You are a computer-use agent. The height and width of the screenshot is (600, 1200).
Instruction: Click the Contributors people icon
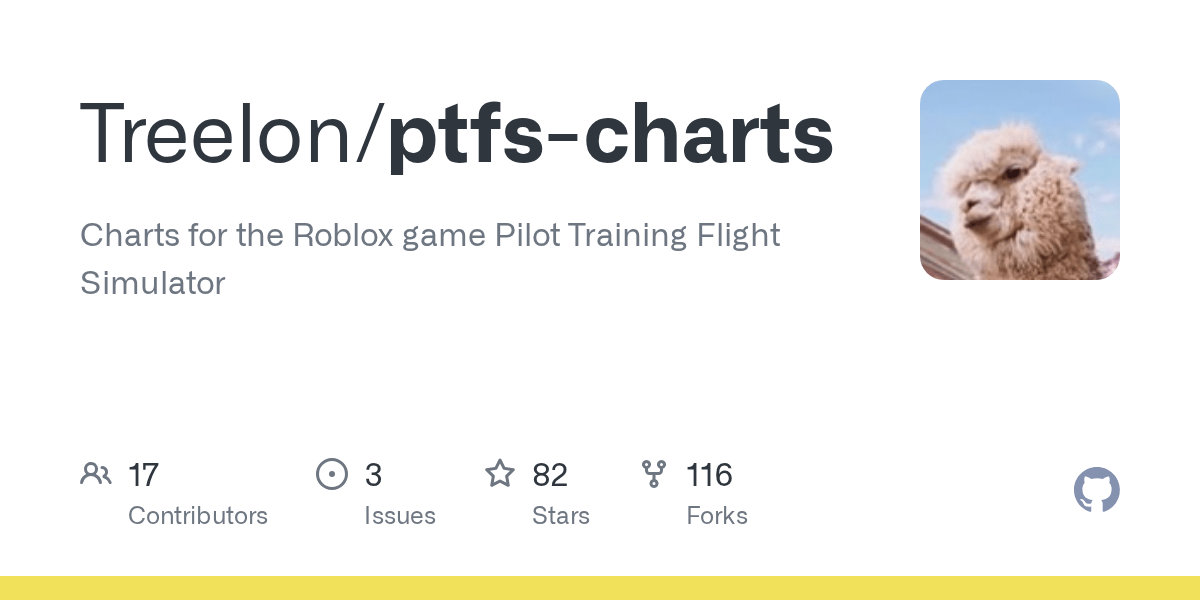click(96, 474)
